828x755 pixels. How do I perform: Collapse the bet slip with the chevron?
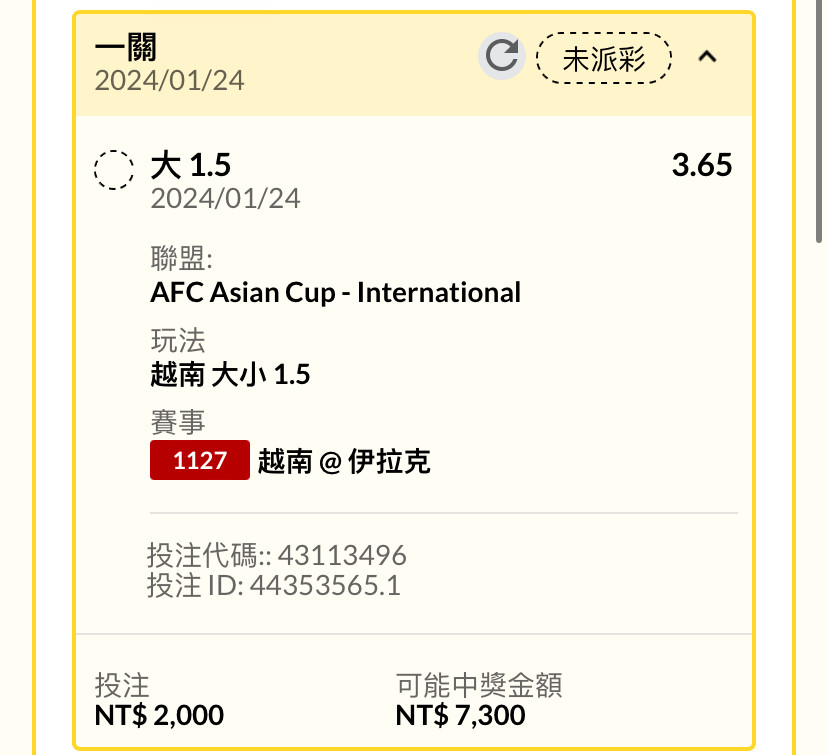(707, 56)
